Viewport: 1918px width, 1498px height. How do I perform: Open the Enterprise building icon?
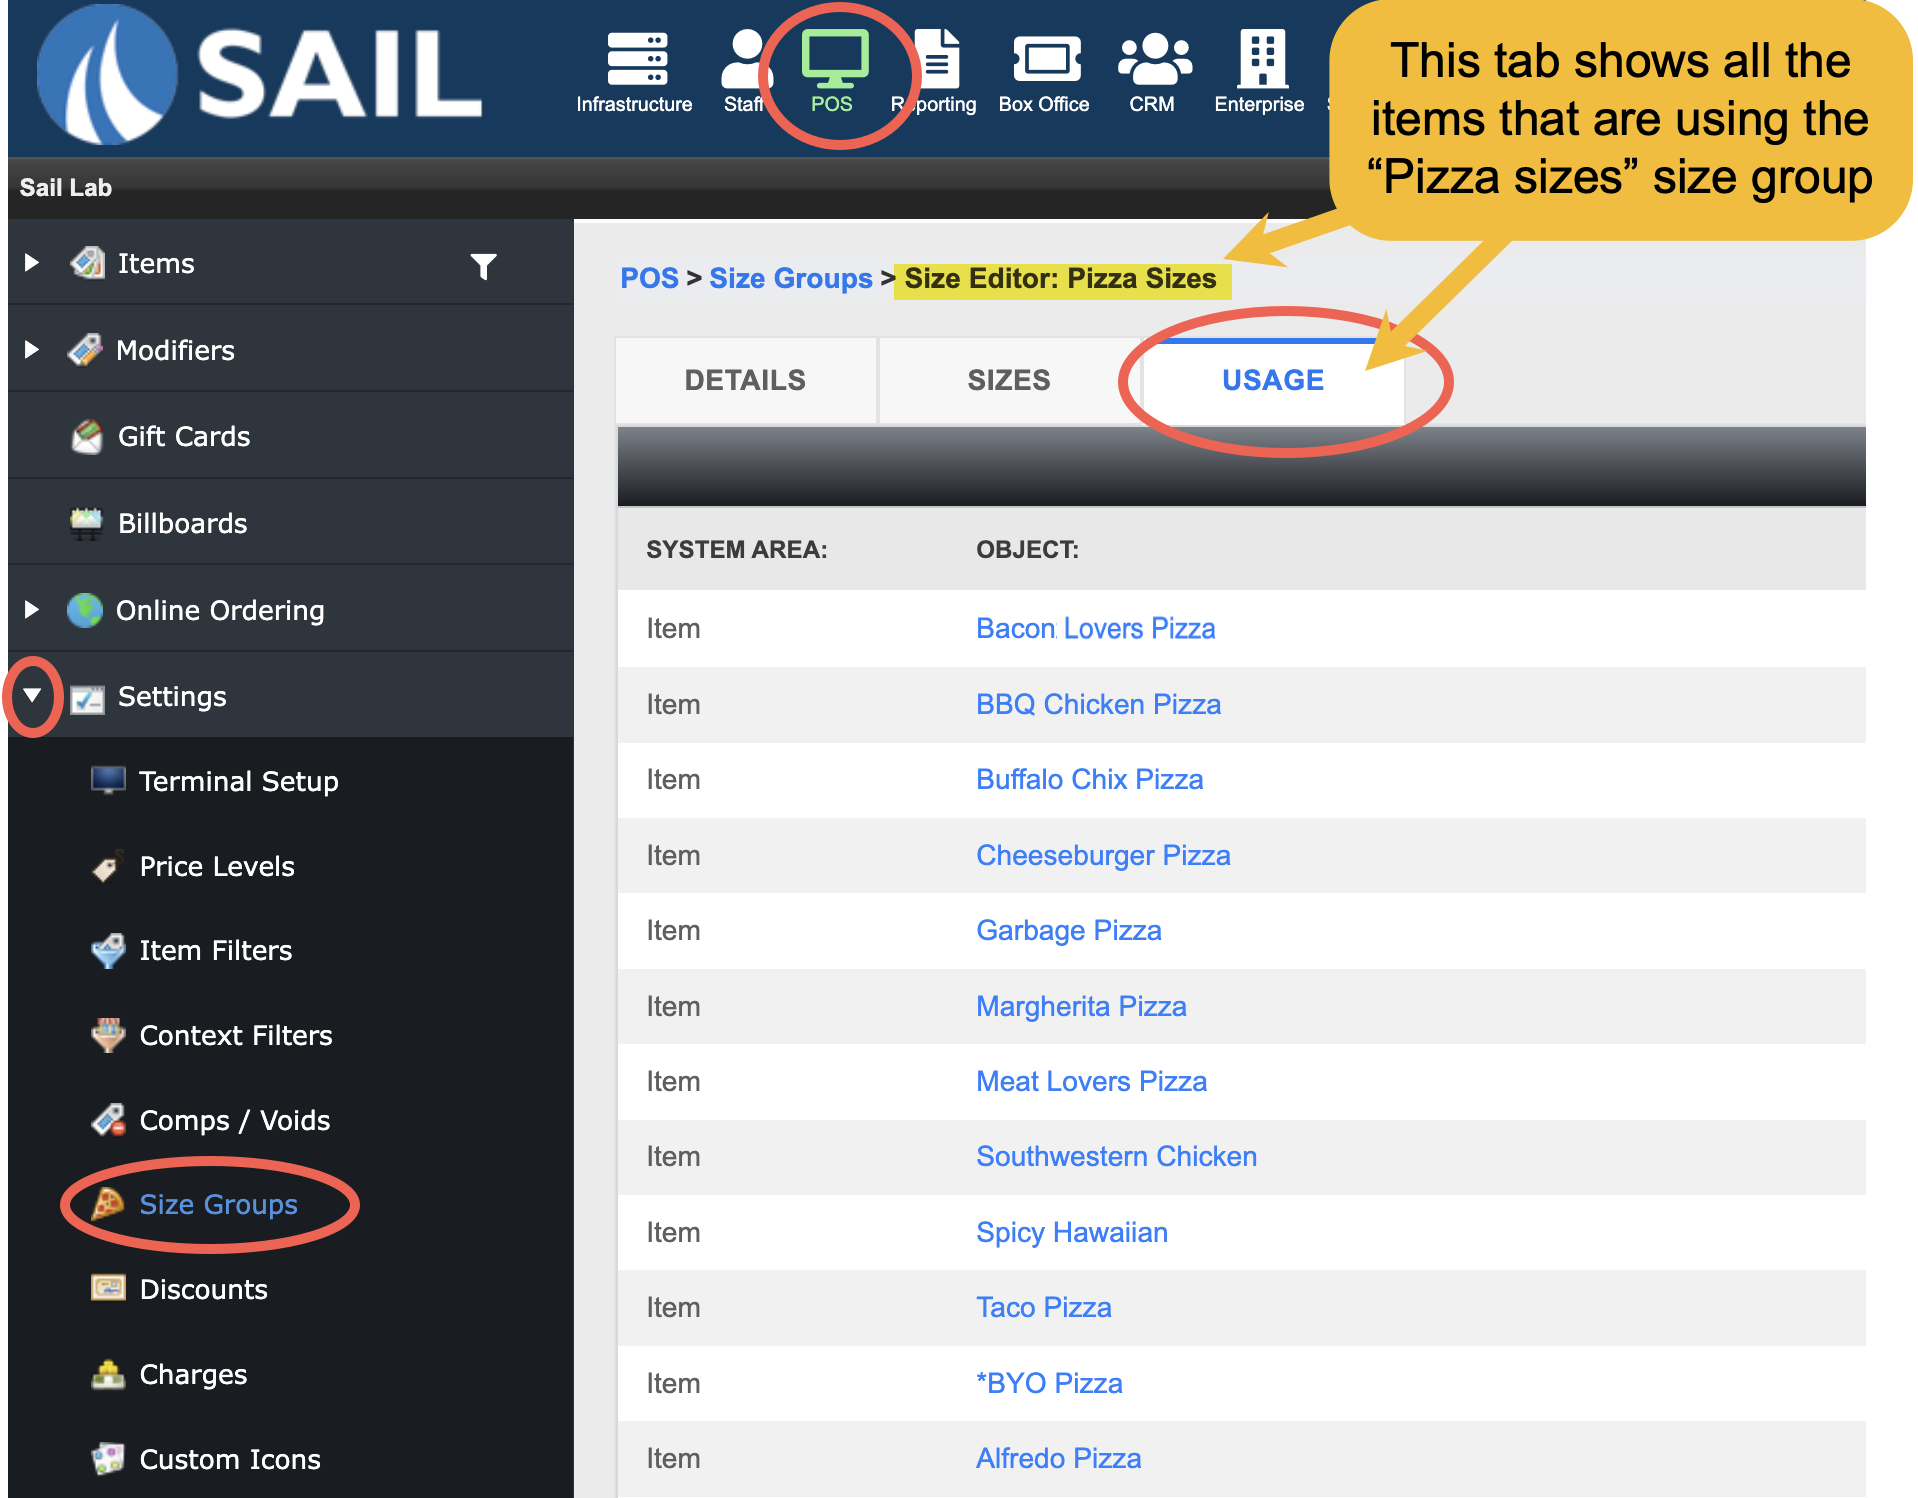click(x=1260, y=60)
